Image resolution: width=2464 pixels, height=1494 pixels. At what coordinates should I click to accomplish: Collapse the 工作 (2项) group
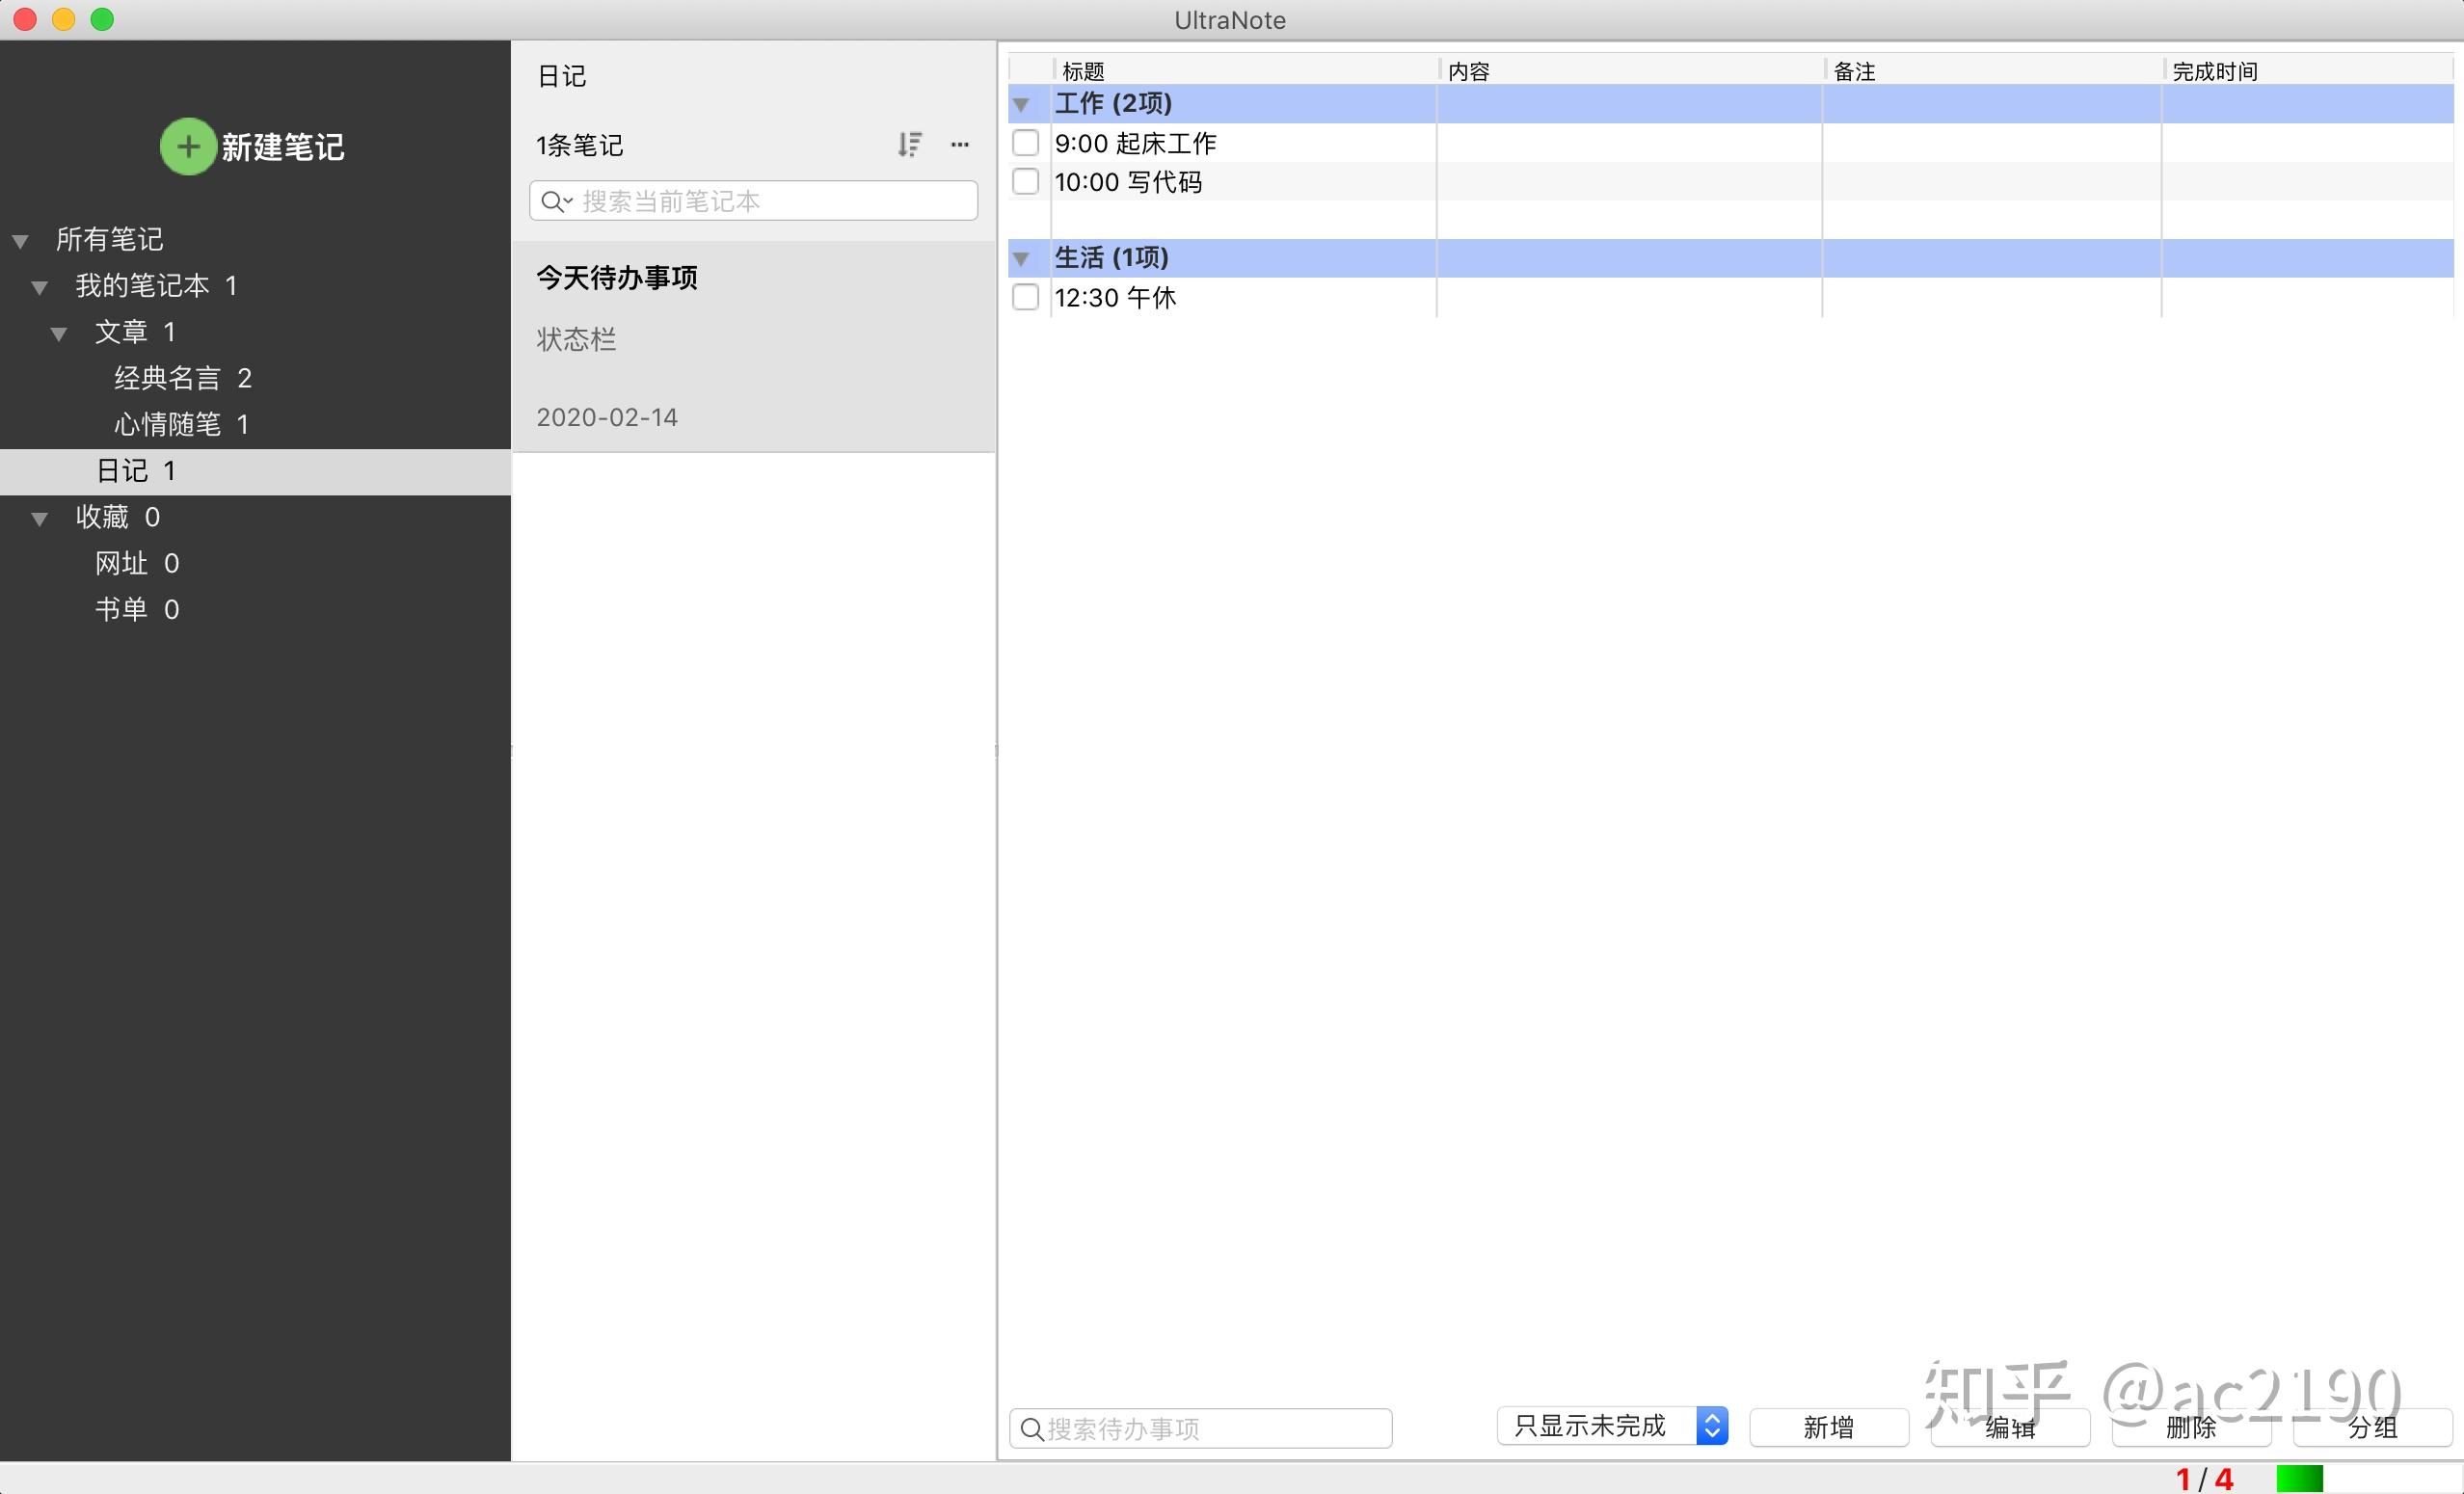1021,104
